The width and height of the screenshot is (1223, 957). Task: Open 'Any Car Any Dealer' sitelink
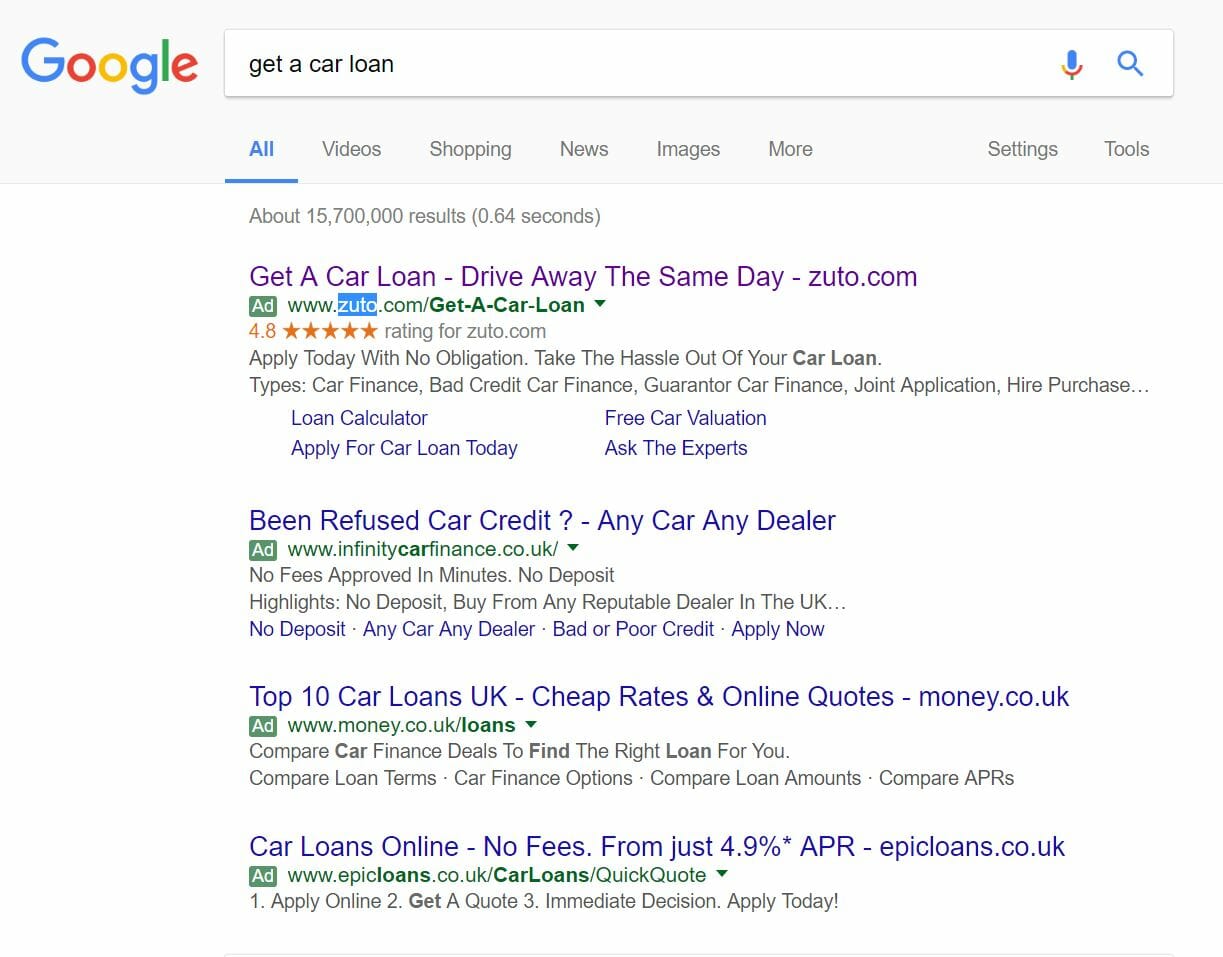pos(449,629)
